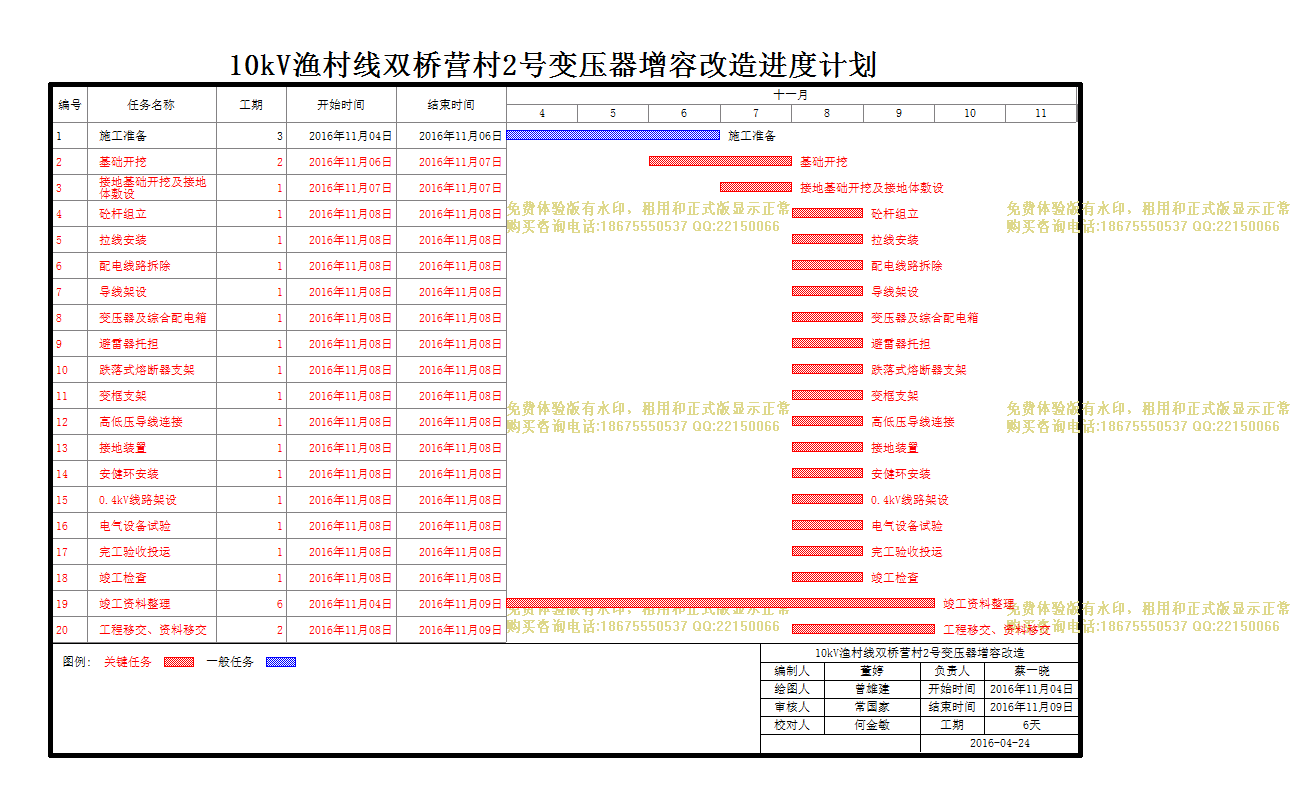Screen dimensions: 1290x804
Task: Click the 编制人 label in title block
Action: click(x=792, y=671)
